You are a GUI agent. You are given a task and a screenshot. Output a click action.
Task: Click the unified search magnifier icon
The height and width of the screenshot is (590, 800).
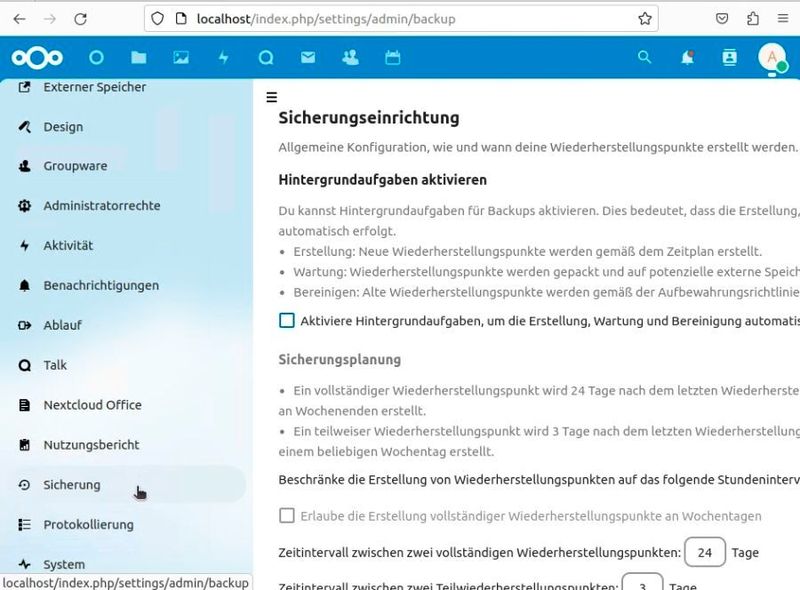(x=644, y=57)
